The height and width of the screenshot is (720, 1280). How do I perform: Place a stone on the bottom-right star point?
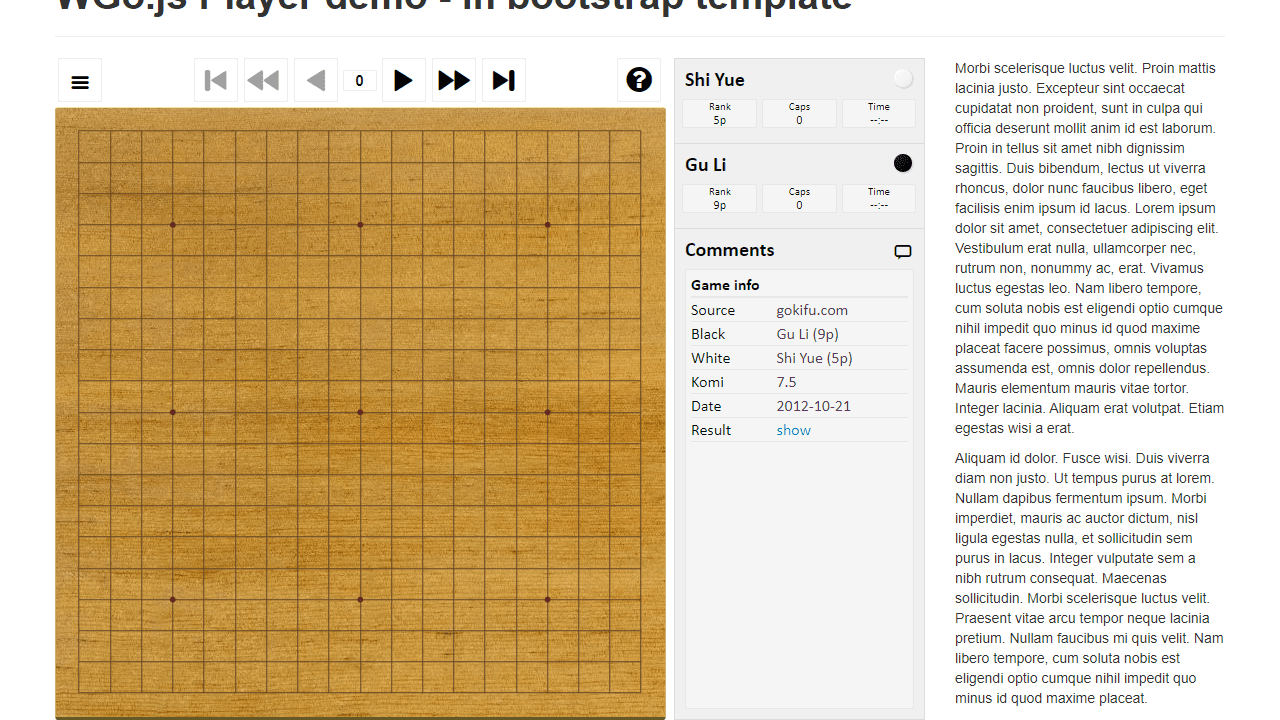(547, 599)
